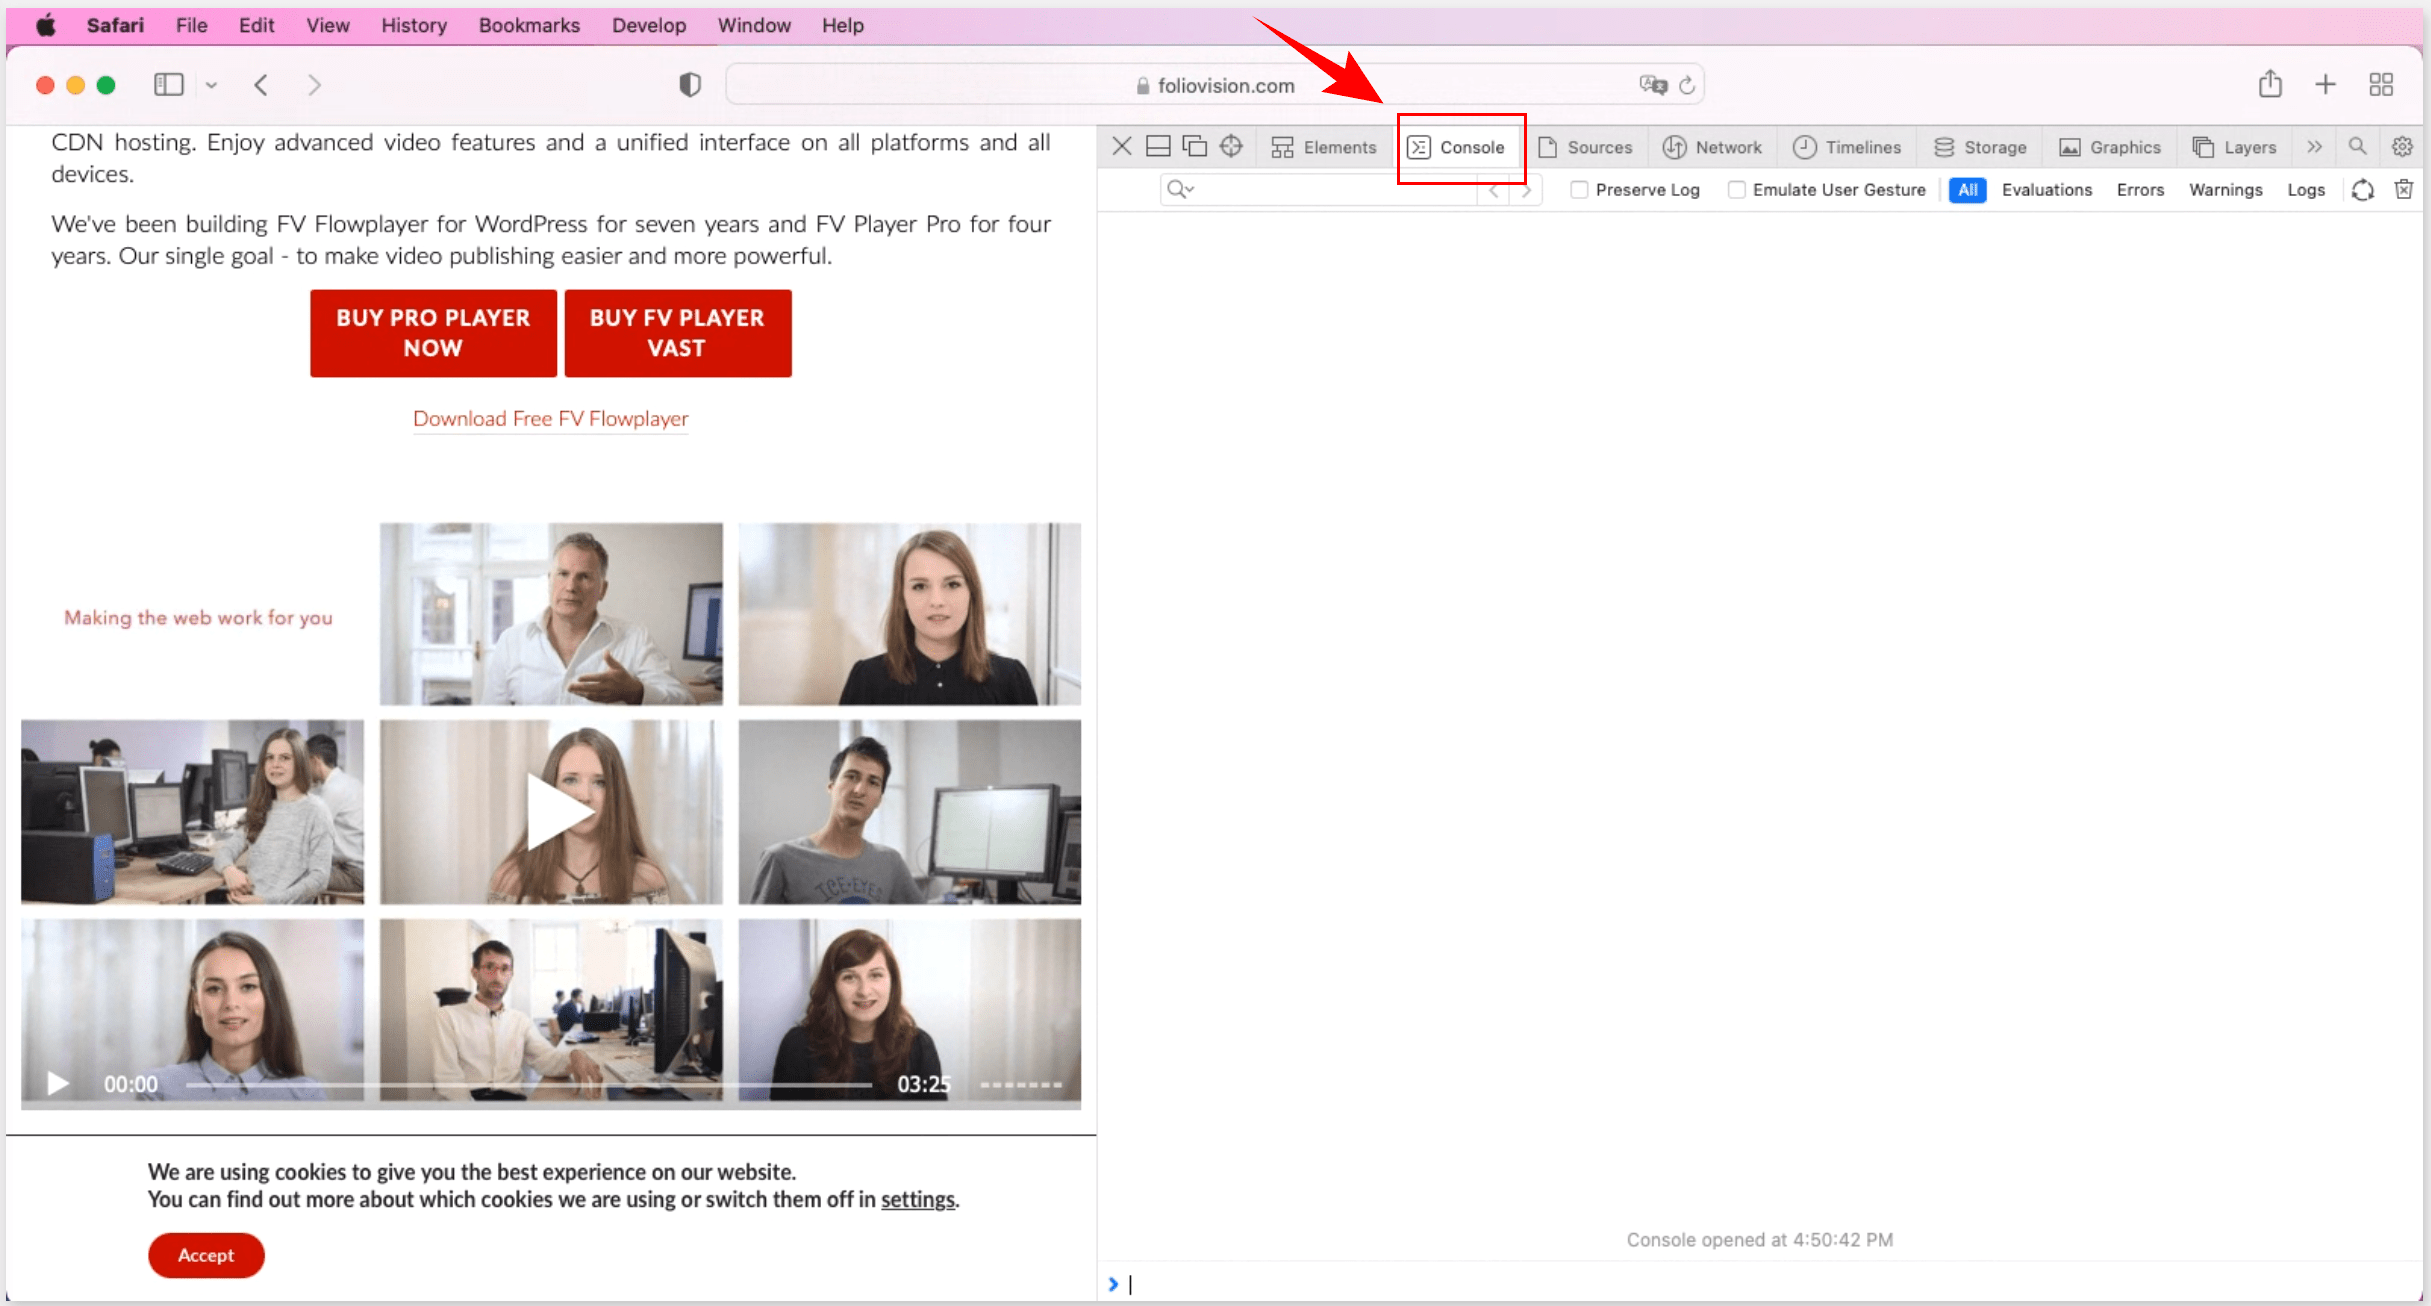Screen dimensions: 2431x1306
Task: Open cookie settings link
Action: click(x=917, y=1199)
